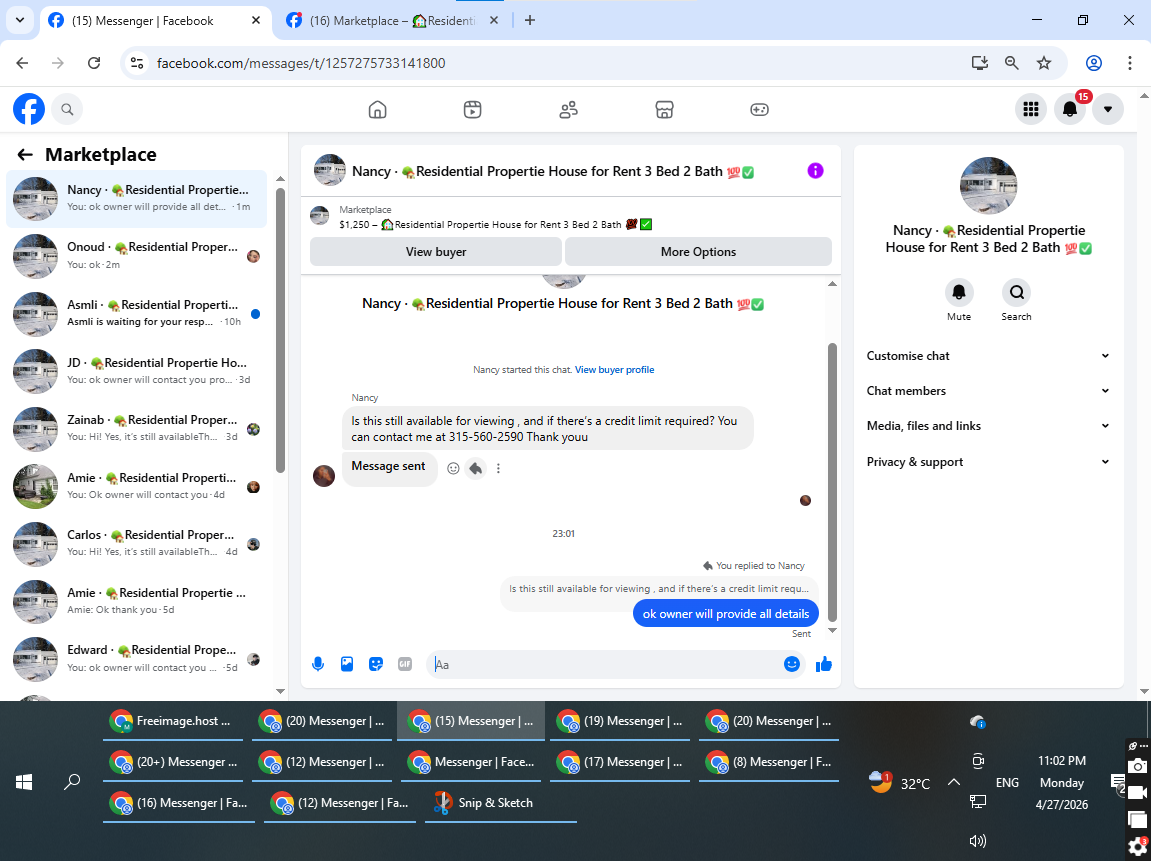Show hidden system tray icons chevron
Image resolution: width=1151 pixels, height=861 pixels.
954,782
